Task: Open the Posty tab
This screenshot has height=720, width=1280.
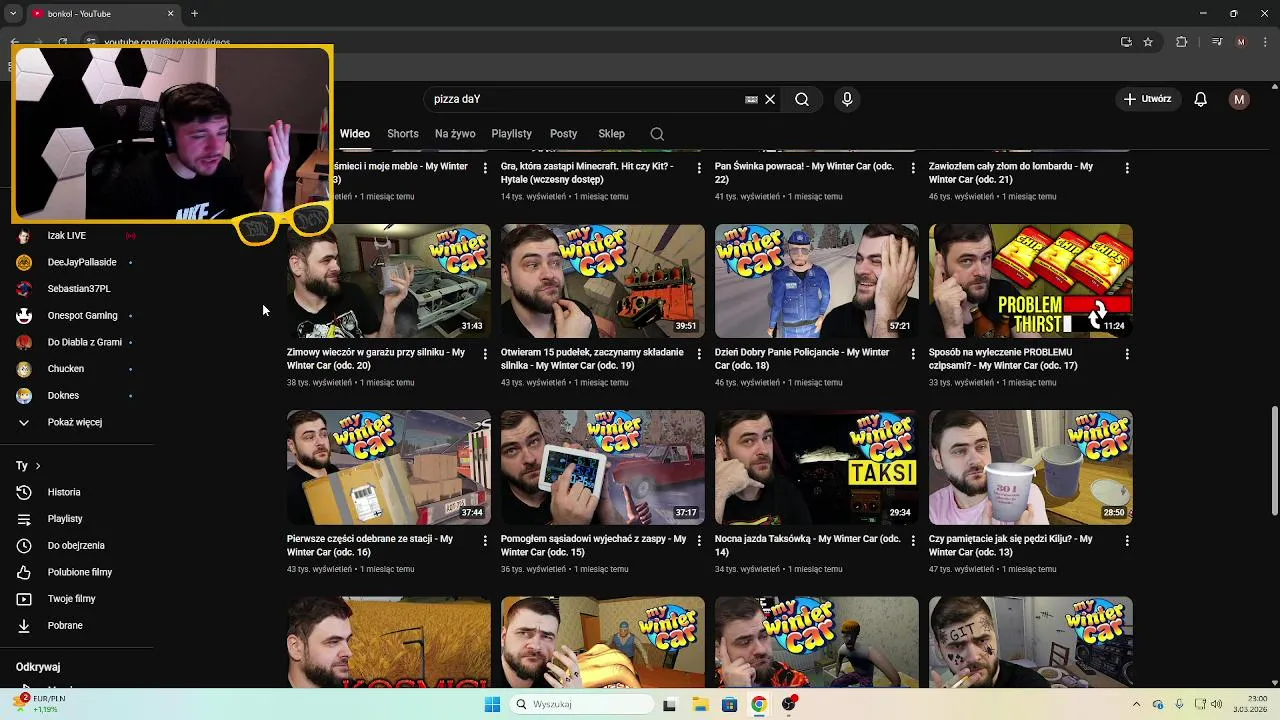Action: point(564,133)
